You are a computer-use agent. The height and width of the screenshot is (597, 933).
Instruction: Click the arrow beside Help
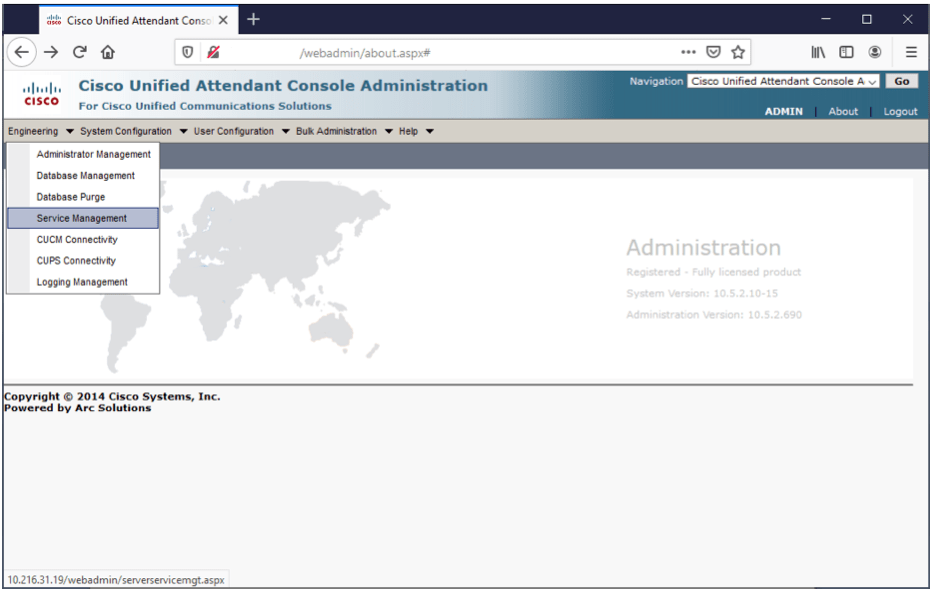click(430, 132)
